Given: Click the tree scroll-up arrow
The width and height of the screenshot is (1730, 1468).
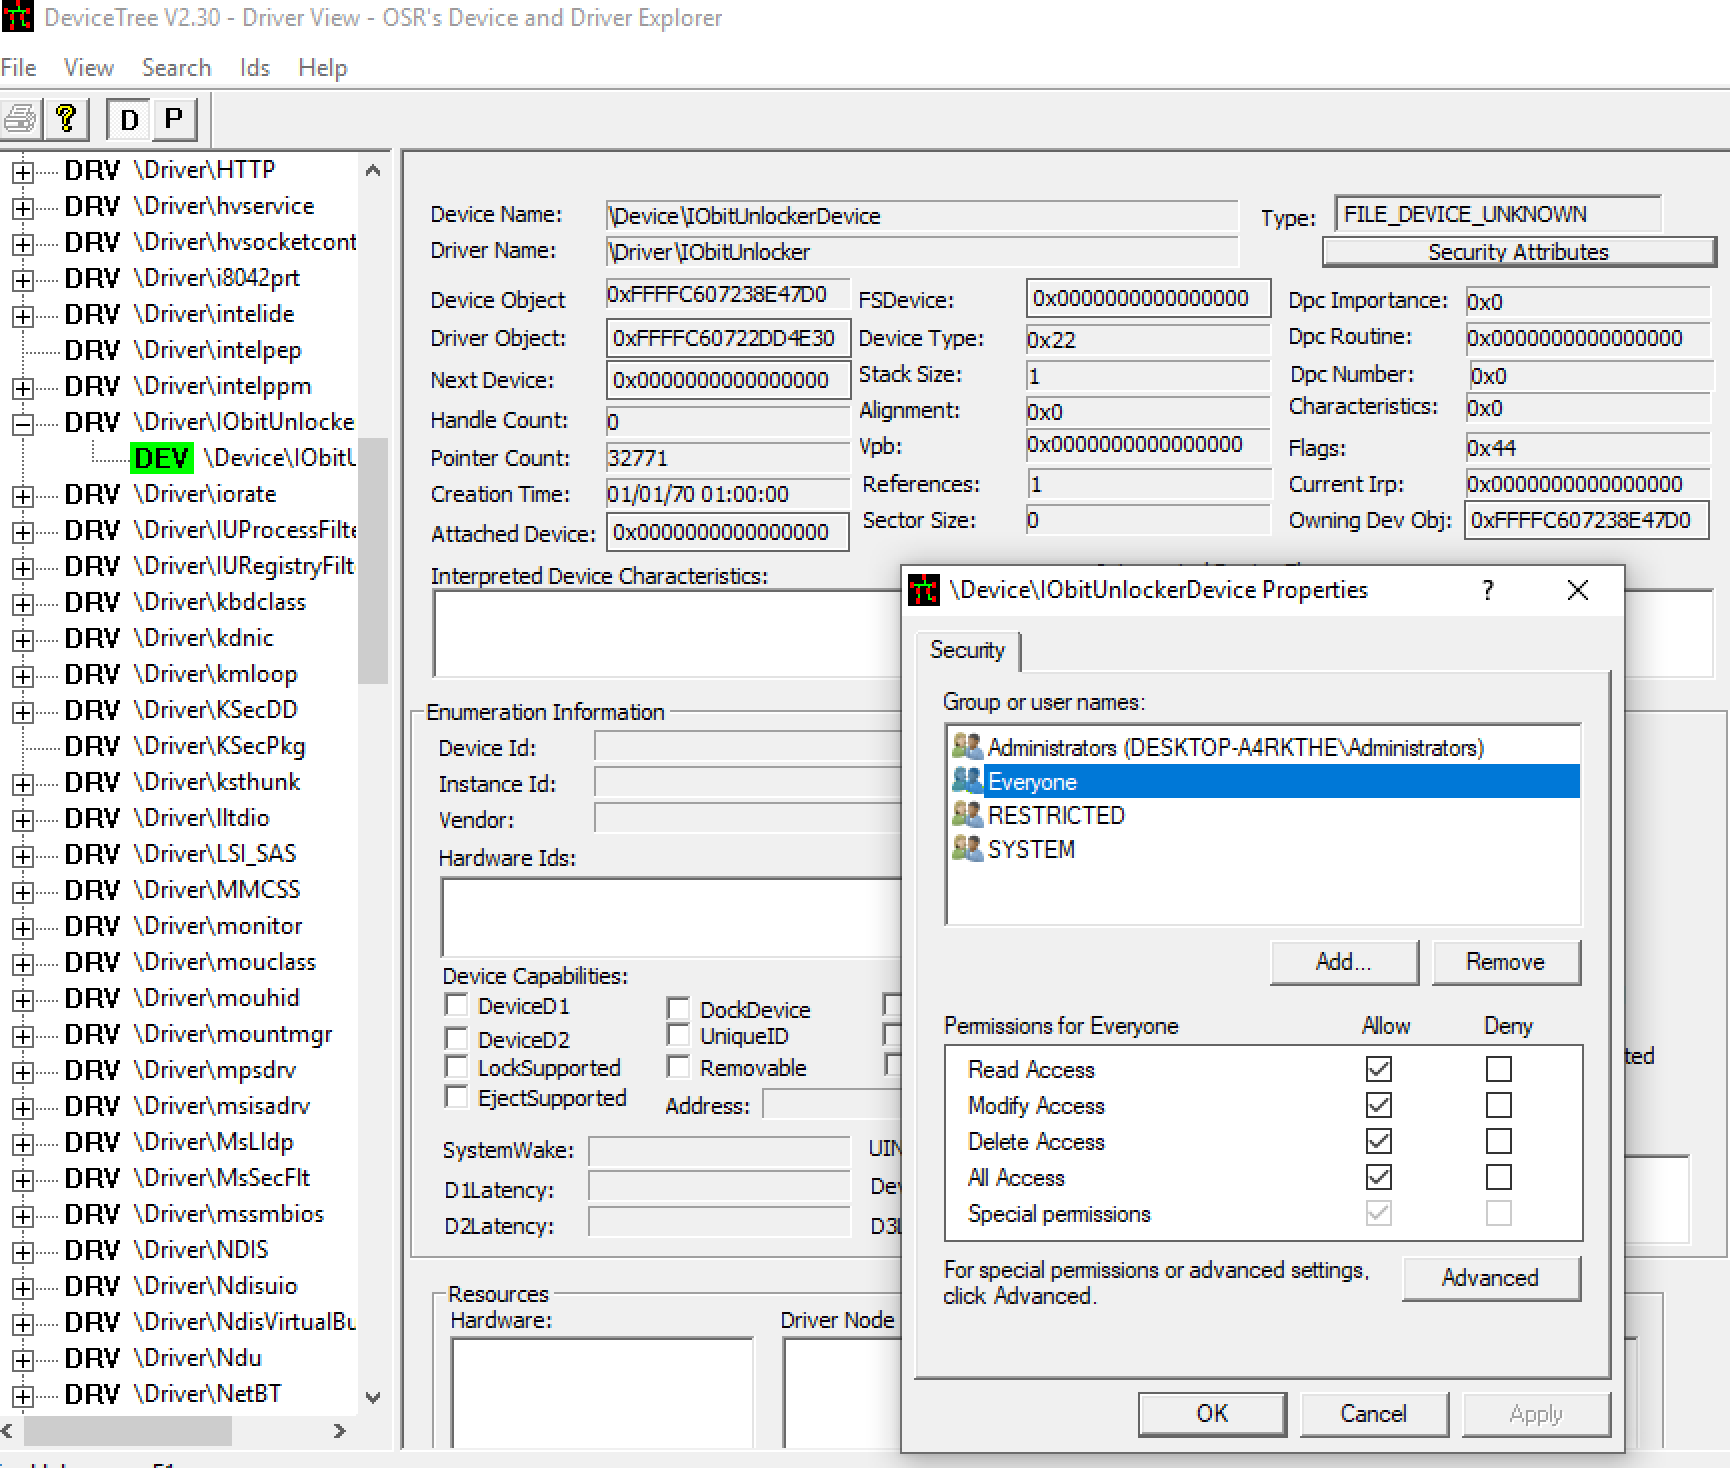Looking at the screenshot, I should tap(373, 170).
